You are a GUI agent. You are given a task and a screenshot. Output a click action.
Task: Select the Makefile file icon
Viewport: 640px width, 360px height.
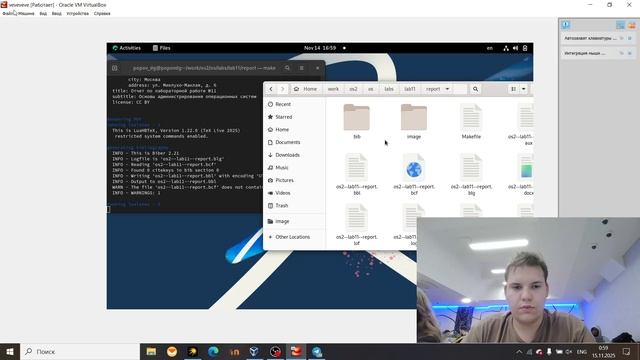(471, 117)
